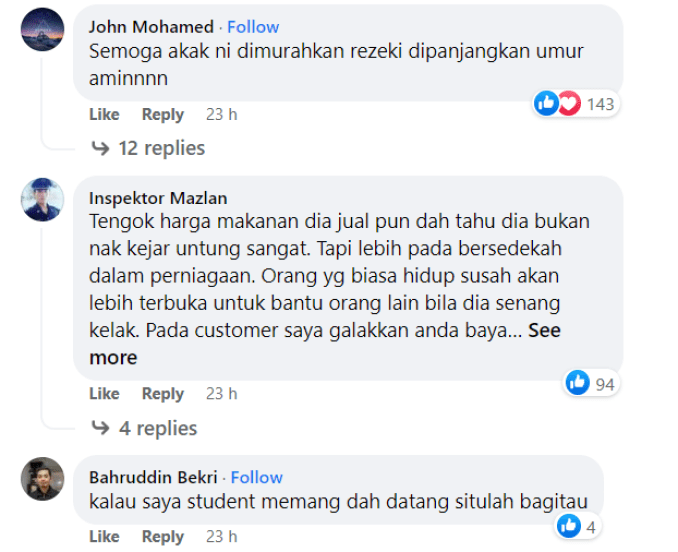Click the reply arrow icon beside 12 replies

point(100,148)
